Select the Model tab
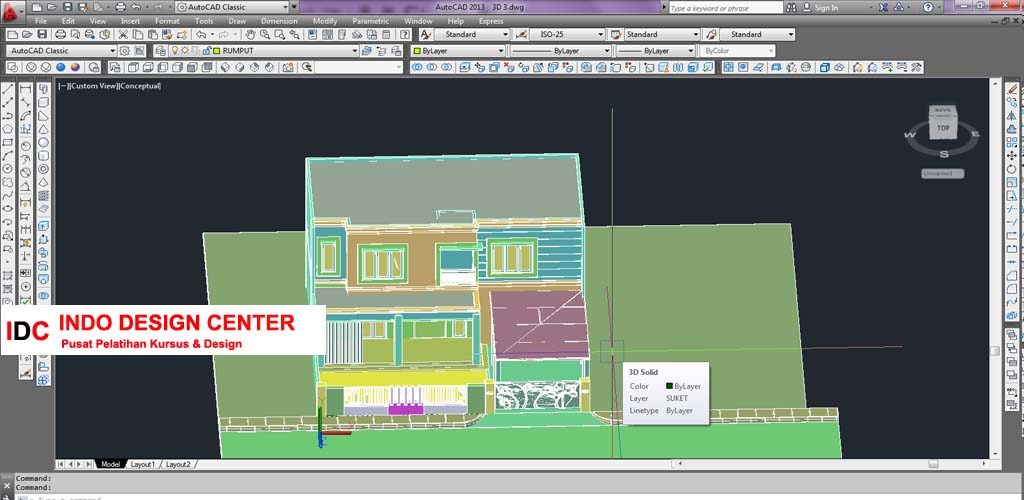 110,464
